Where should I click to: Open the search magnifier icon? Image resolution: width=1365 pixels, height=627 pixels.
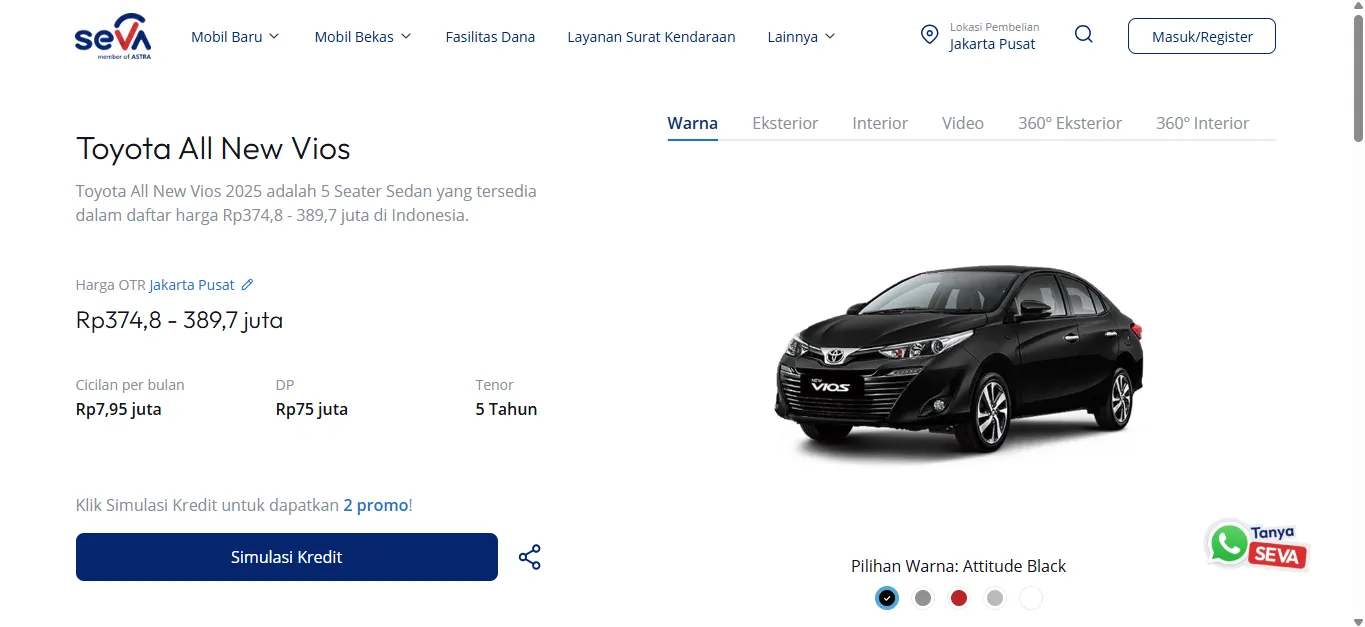click(x=1083, y=34)
